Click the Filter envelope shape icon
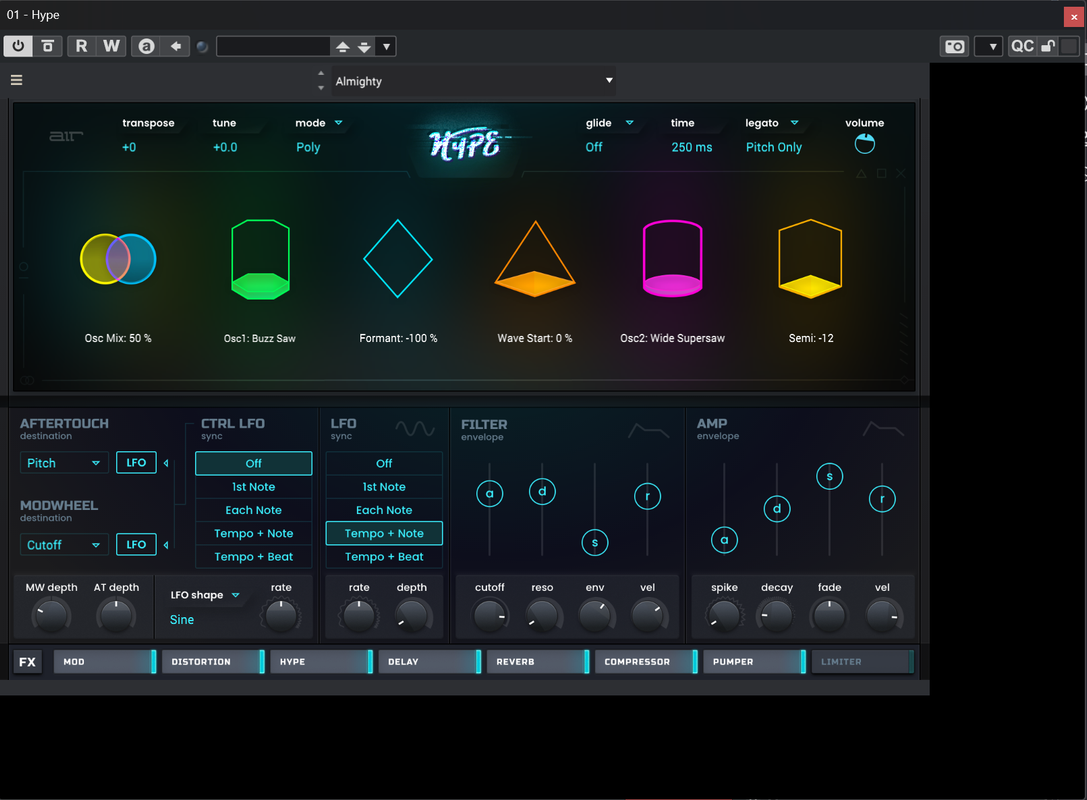This screenshot has width=1087, height=800. pos(648,431)
